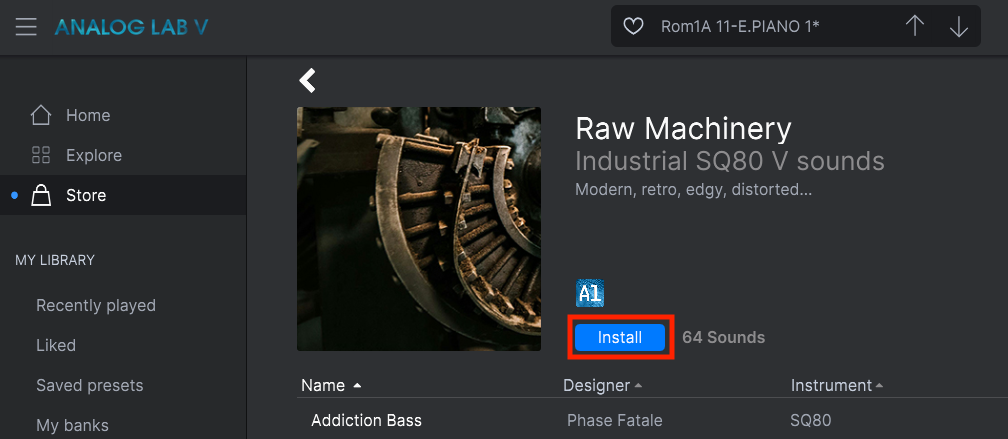Click the MY LIBRARY section header
Image resolution: width=1008 pixels, height=439 pixels.
[55, 260]
